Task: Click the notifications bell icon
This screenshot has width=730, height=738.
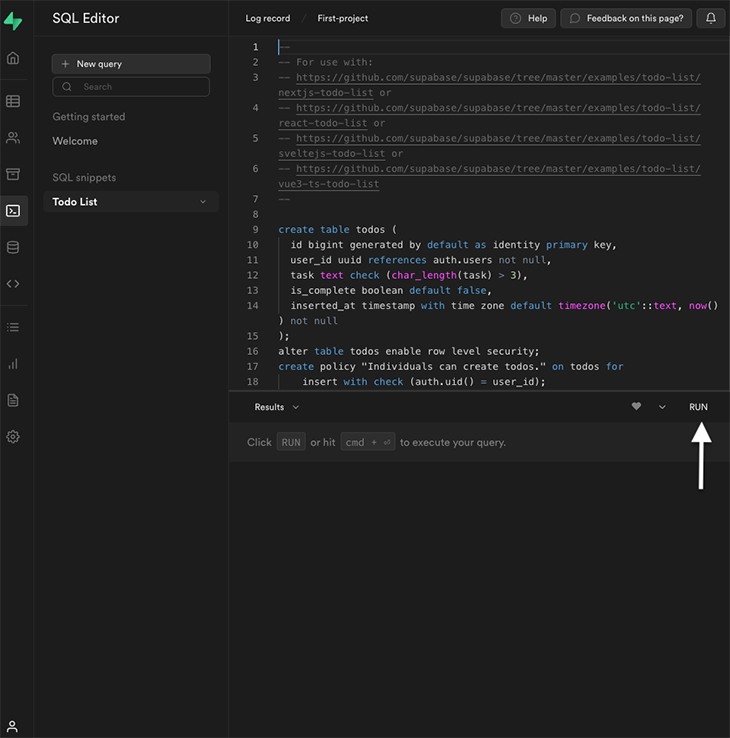Action: (711, 18)
